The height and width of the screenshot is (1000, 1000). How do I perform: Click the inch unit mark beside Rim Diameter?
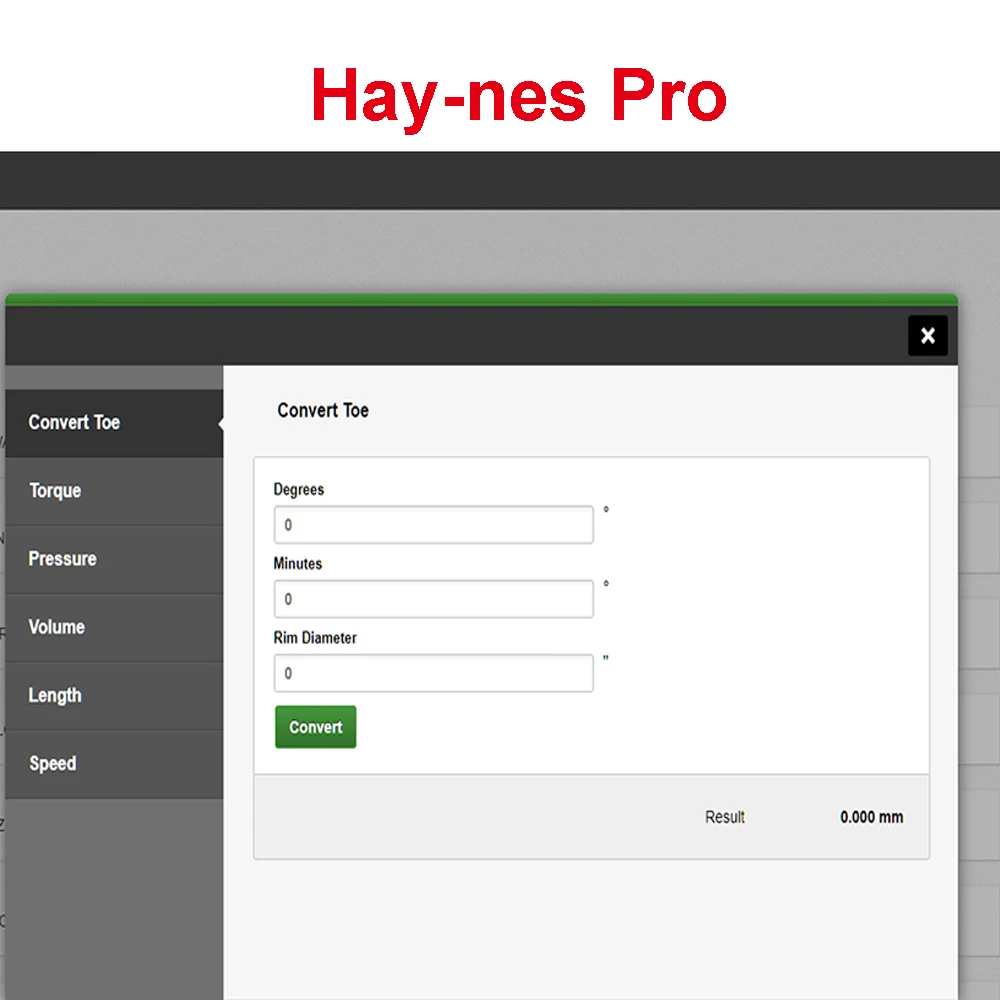(x=606, y=658)
